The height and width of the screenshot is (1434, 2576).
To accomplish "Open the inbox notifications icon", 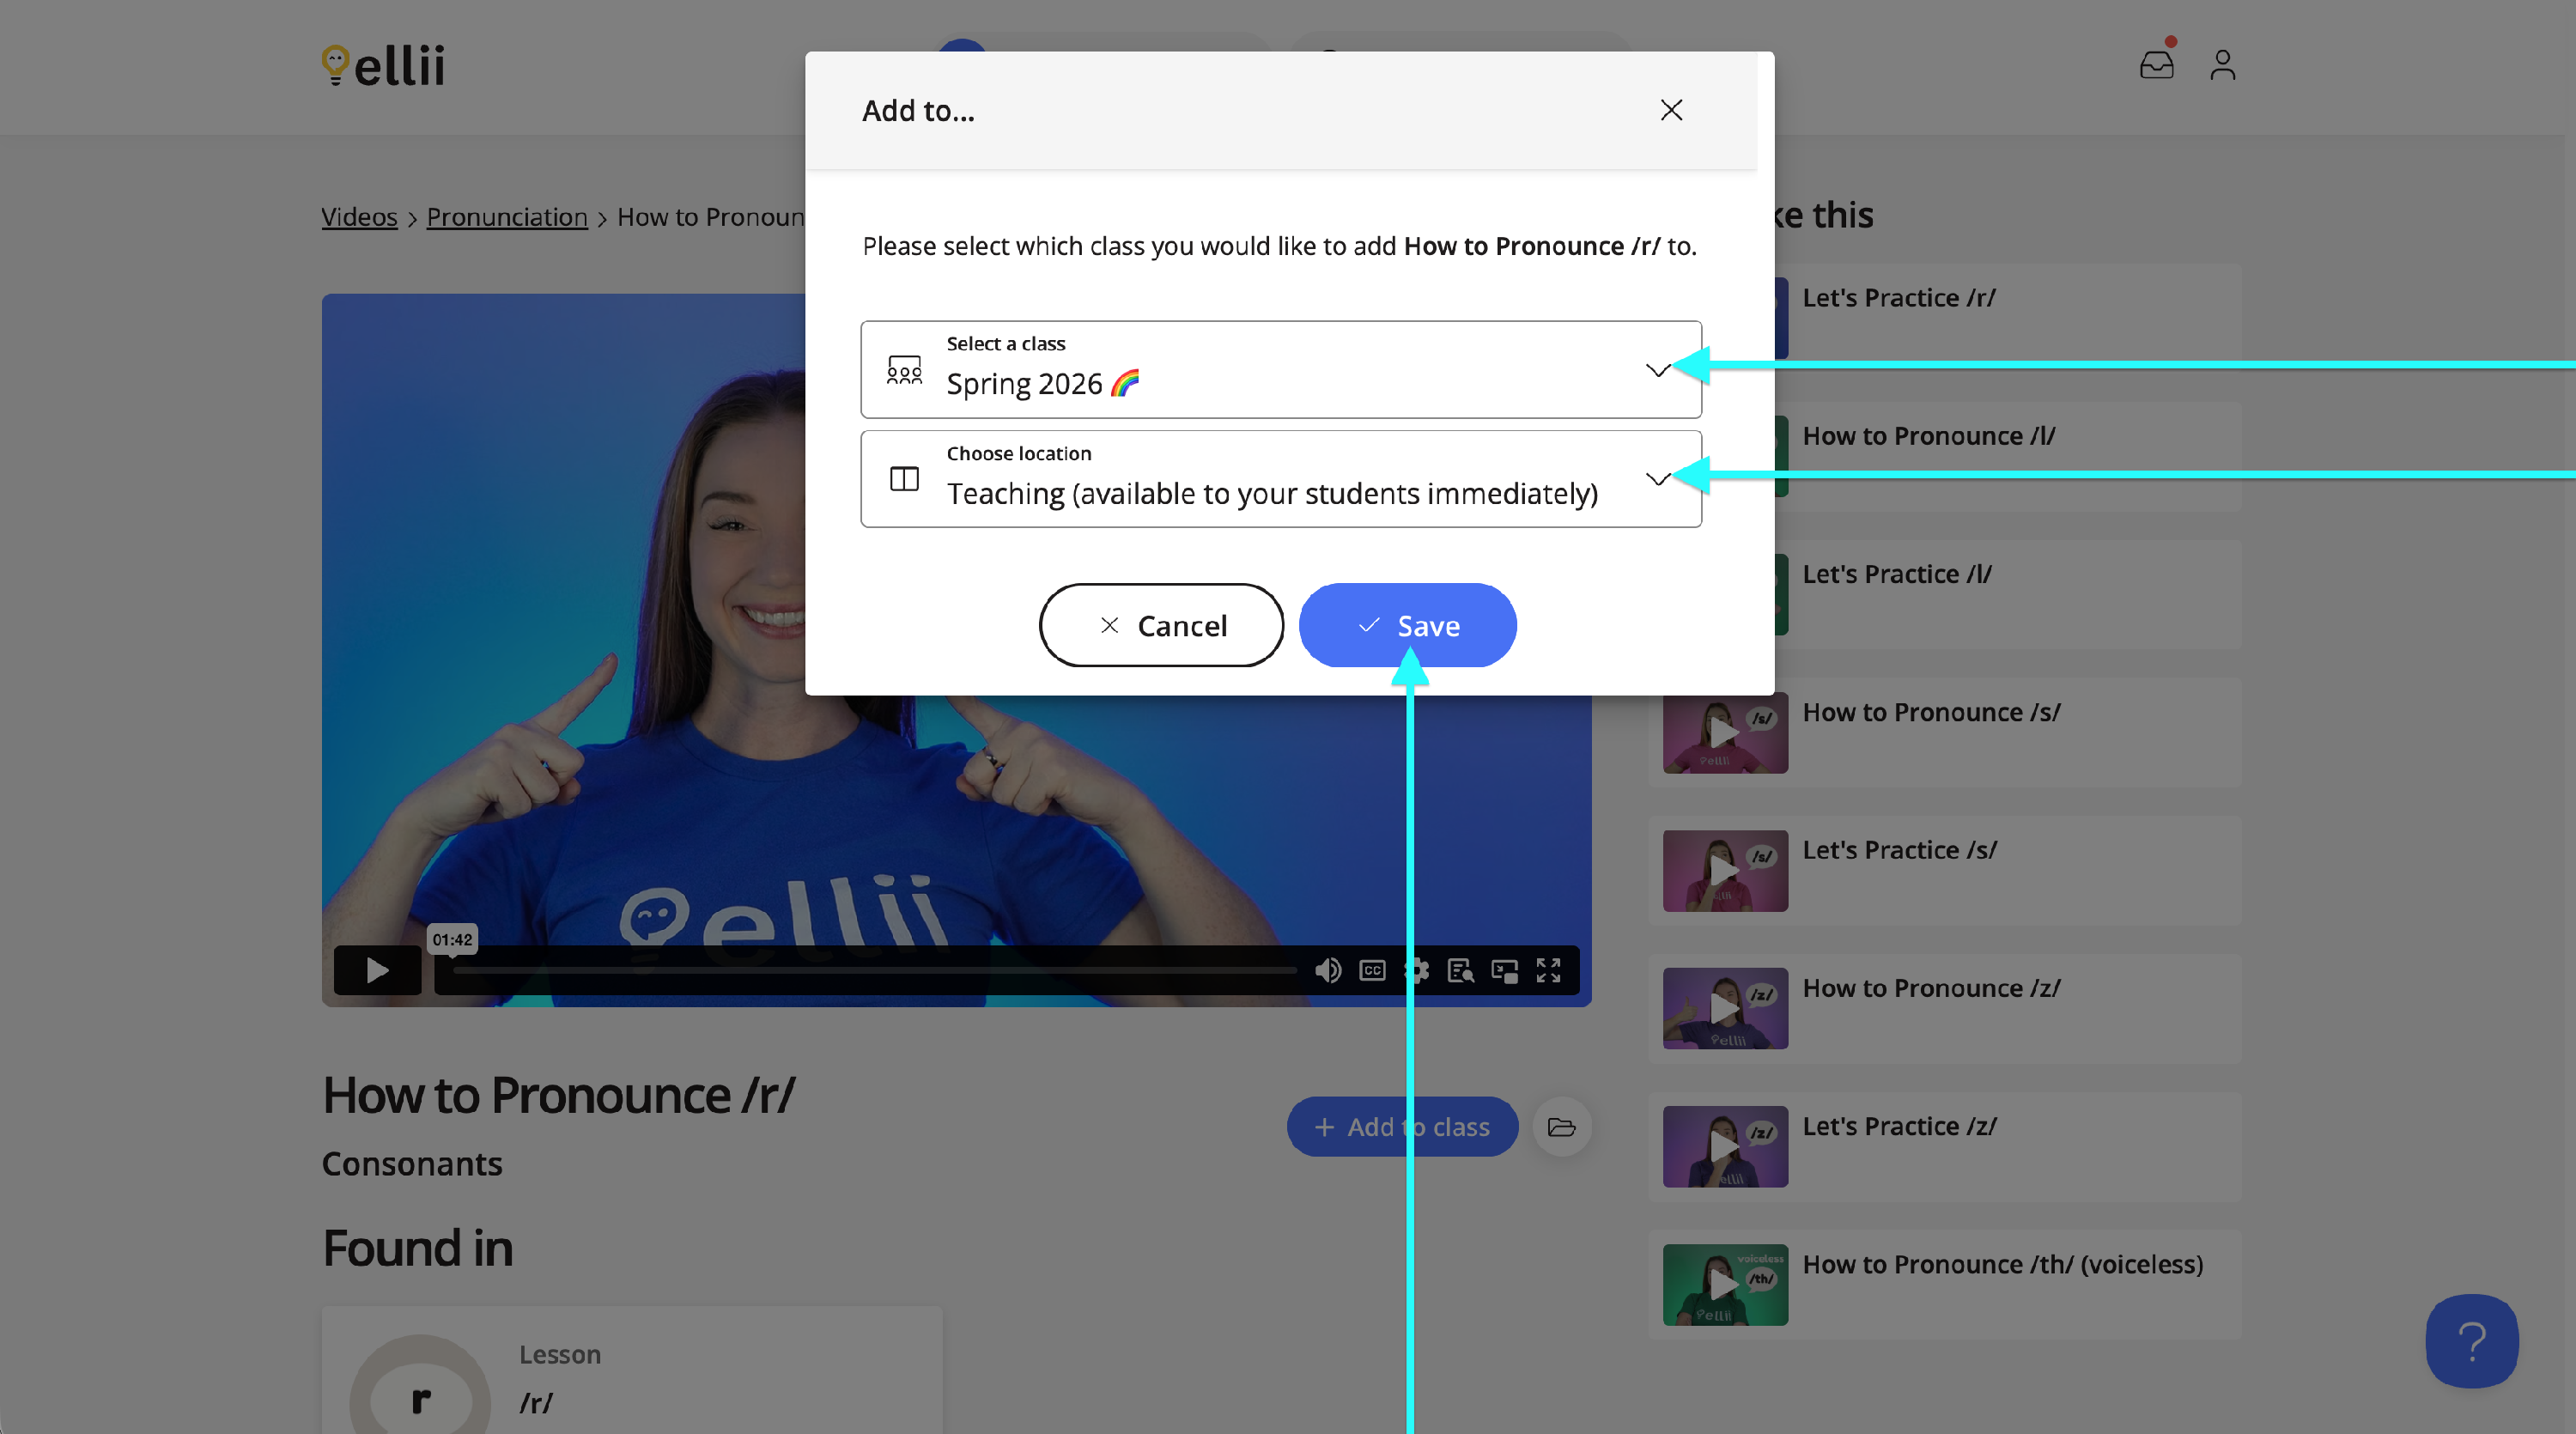I will coord(2156,65).
